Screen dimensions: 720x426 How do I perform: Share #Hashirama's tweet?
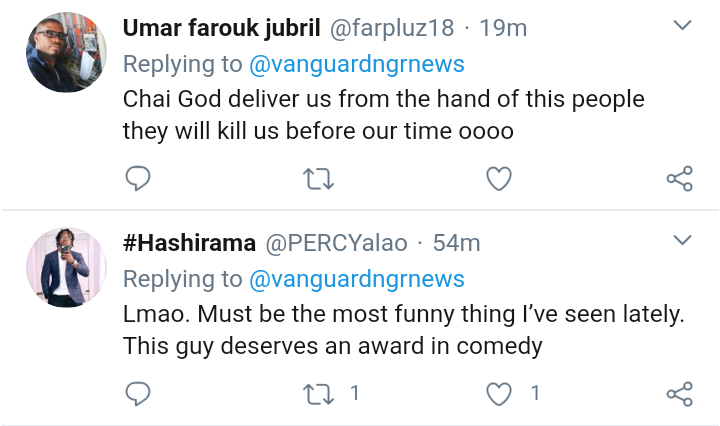[x=680, y=394]
